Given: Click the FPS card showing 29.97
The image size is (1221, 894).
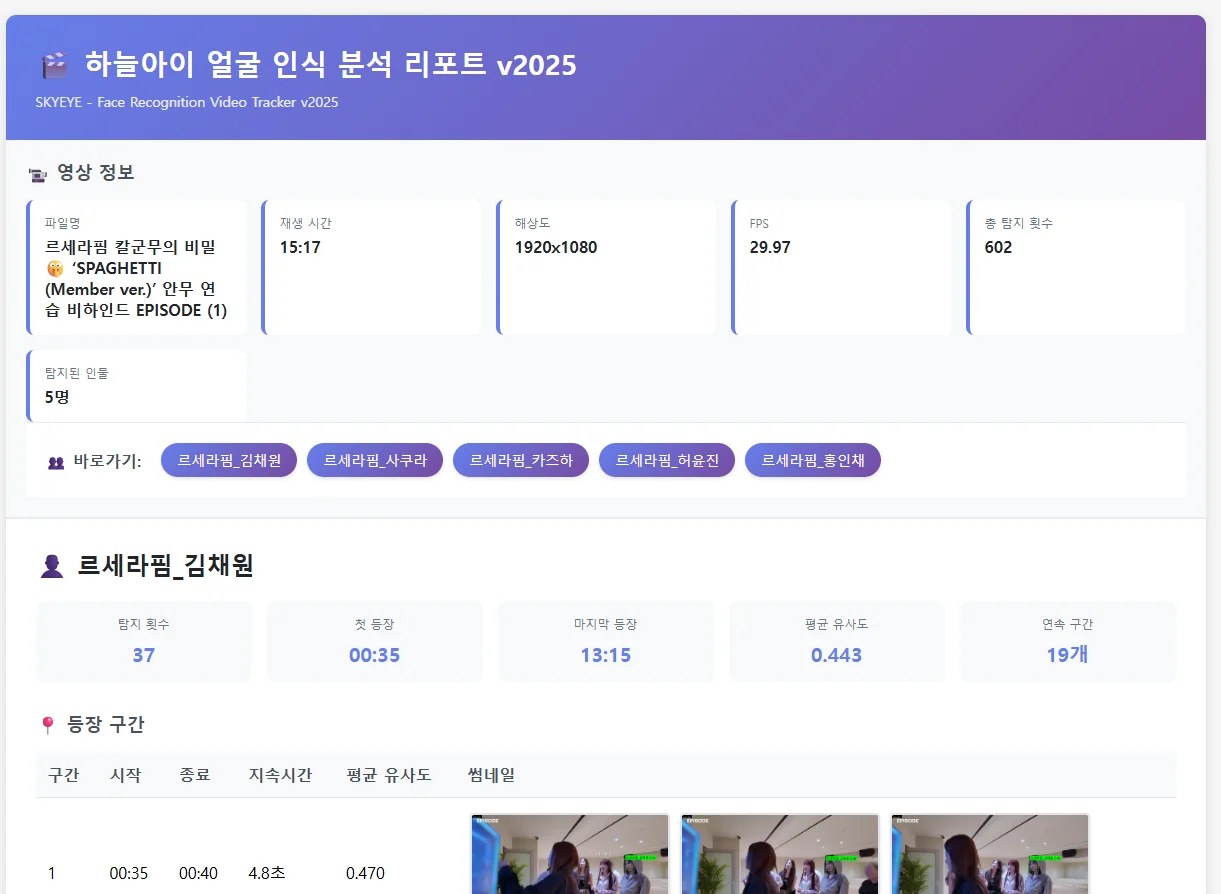Looking at the screenshot, I should (841, 267).
